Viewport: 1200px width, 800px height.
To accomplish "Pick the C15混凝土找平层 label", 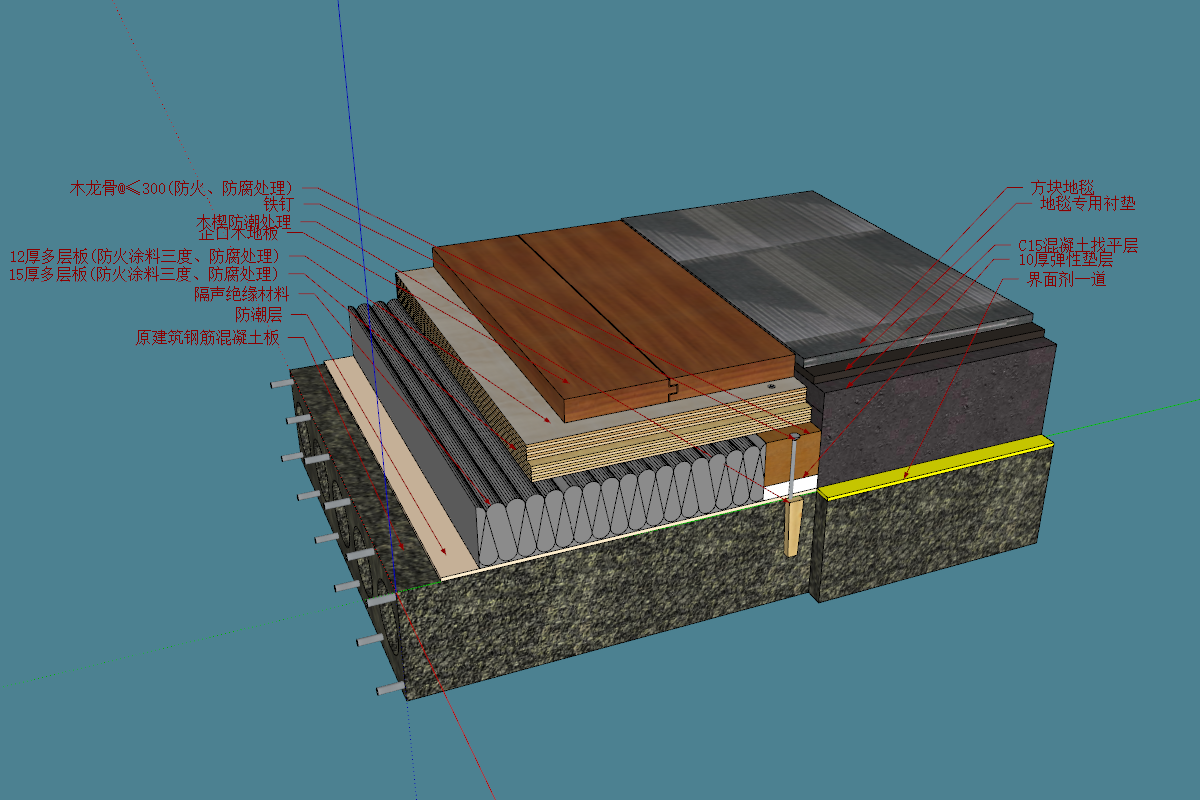I will [x=1078, y=245].
